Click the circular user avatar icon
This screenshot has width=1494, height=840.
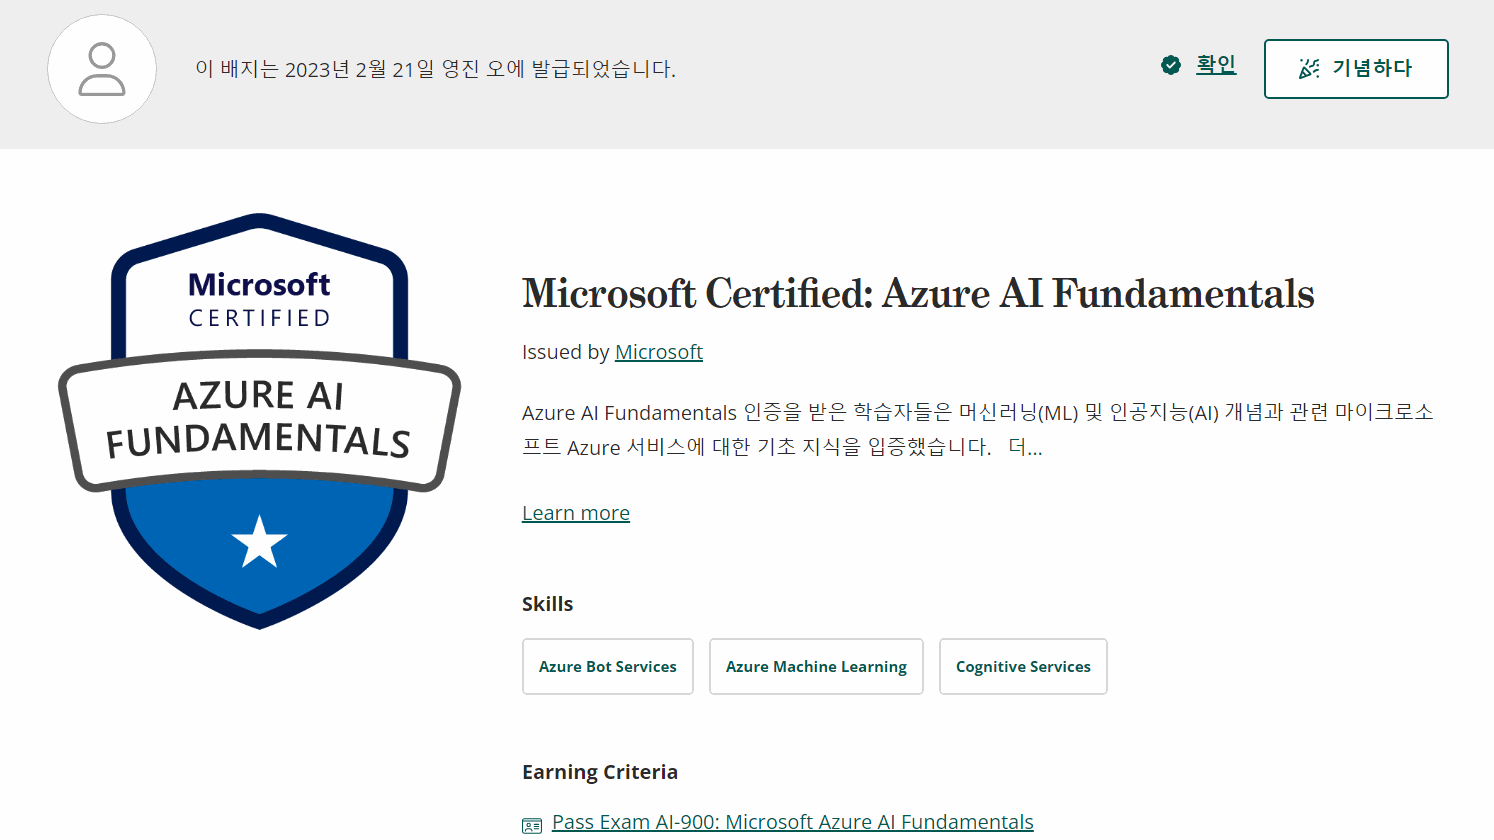(101, 69)
